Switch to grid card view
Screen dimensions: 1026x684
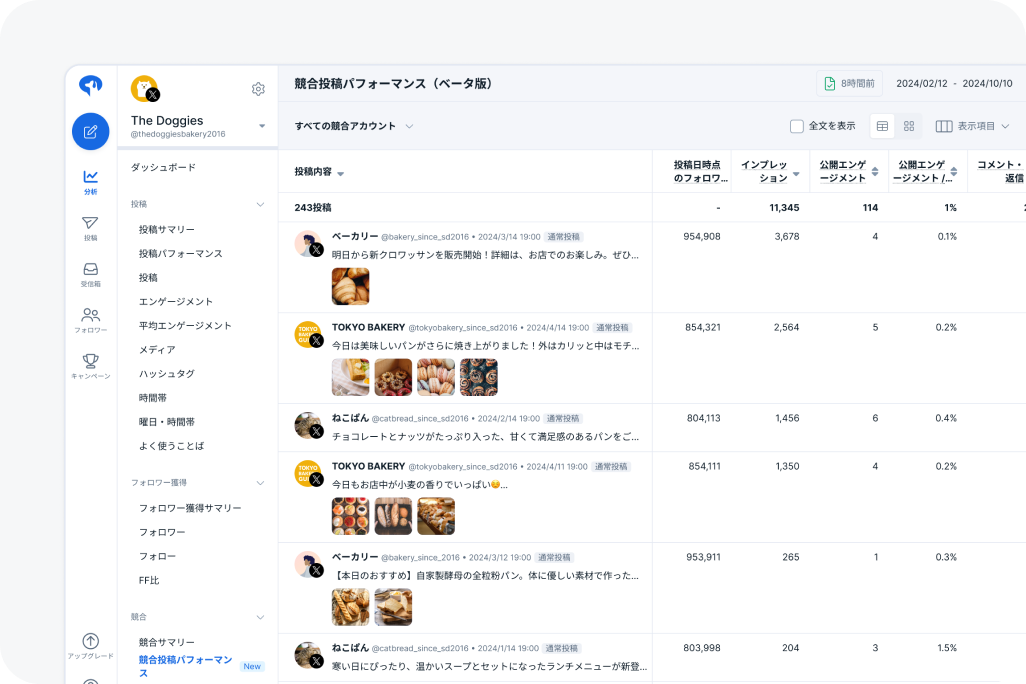(x=909, y=126)
